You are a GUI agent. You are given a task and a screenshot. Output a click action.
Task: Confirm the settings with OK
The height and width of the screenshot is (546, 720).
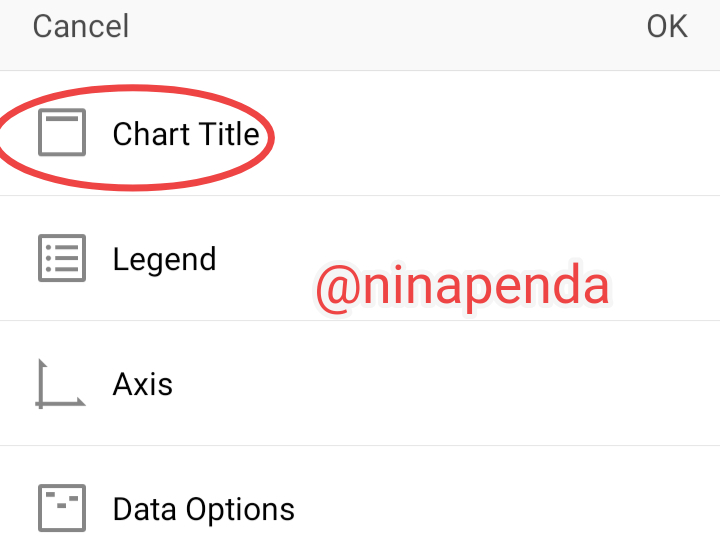[667, 26]
